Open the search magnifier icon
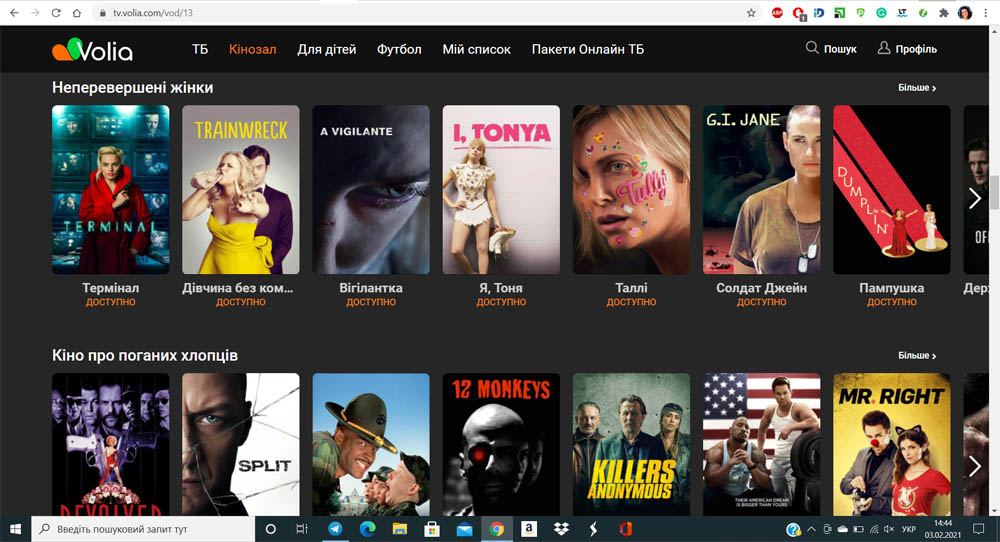Image resolution: width=1000 pixels, height=542 pixels. pos(811,48)
